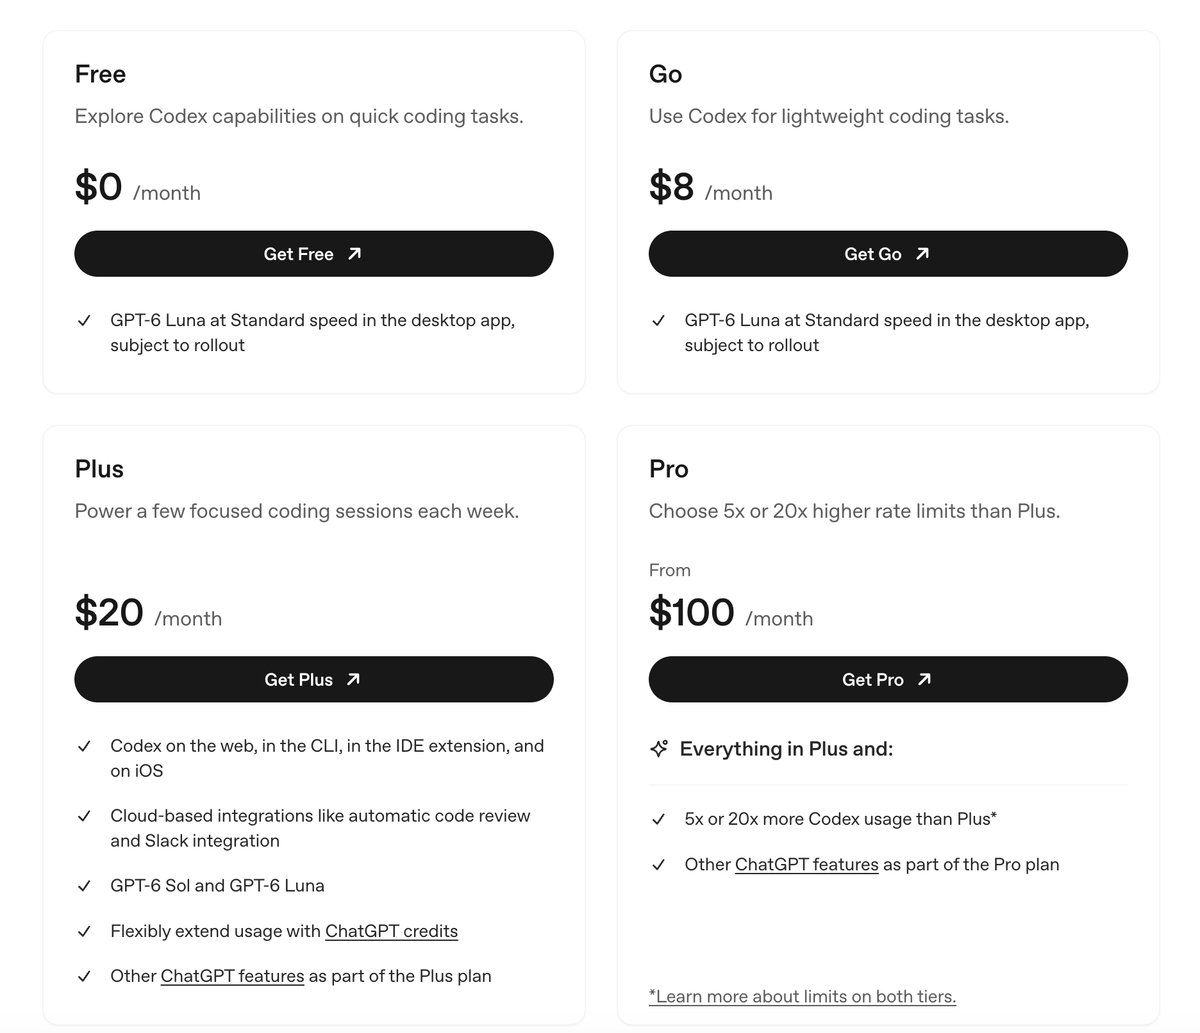Click the arrow icon on Get Free

pyautogui.click(x=354, y=254)
